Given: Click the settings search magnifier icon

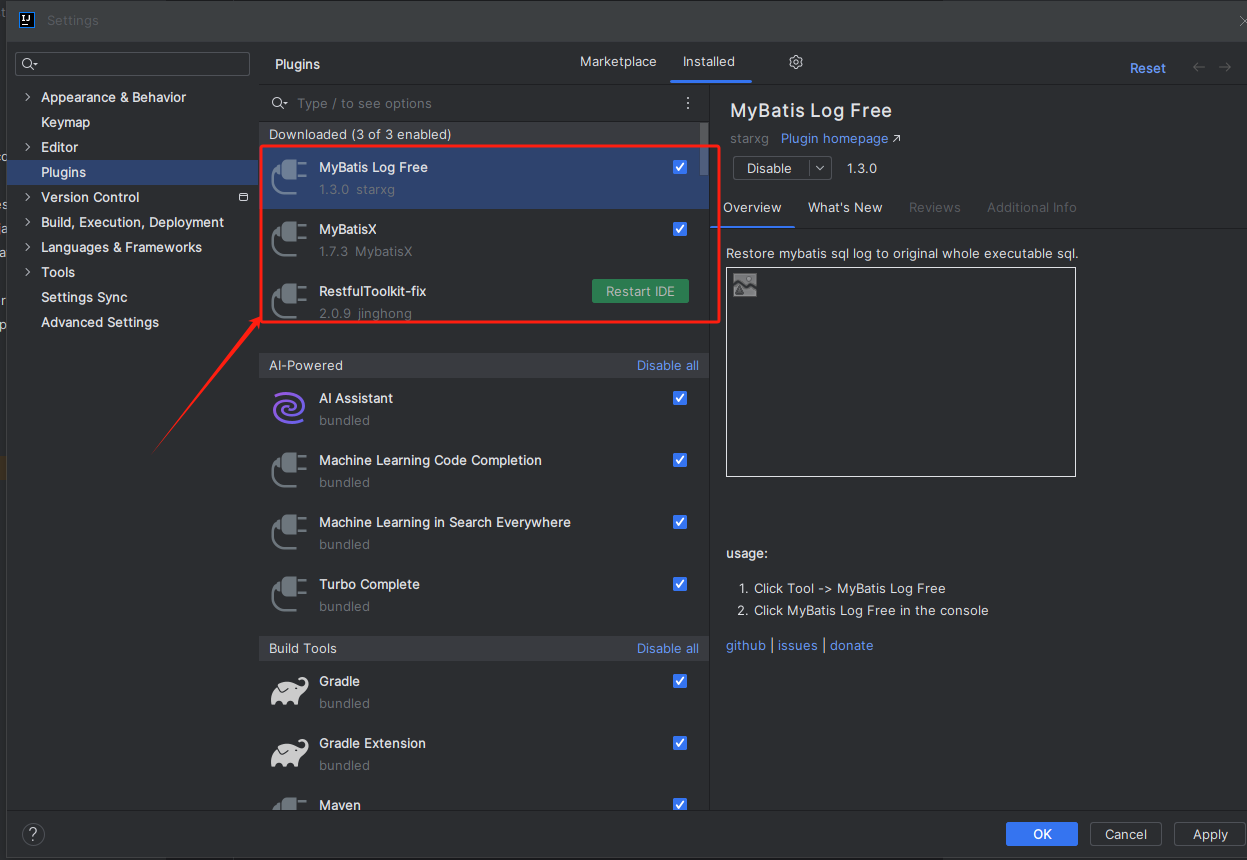Looking at the screenshot, I should point(29,64).
